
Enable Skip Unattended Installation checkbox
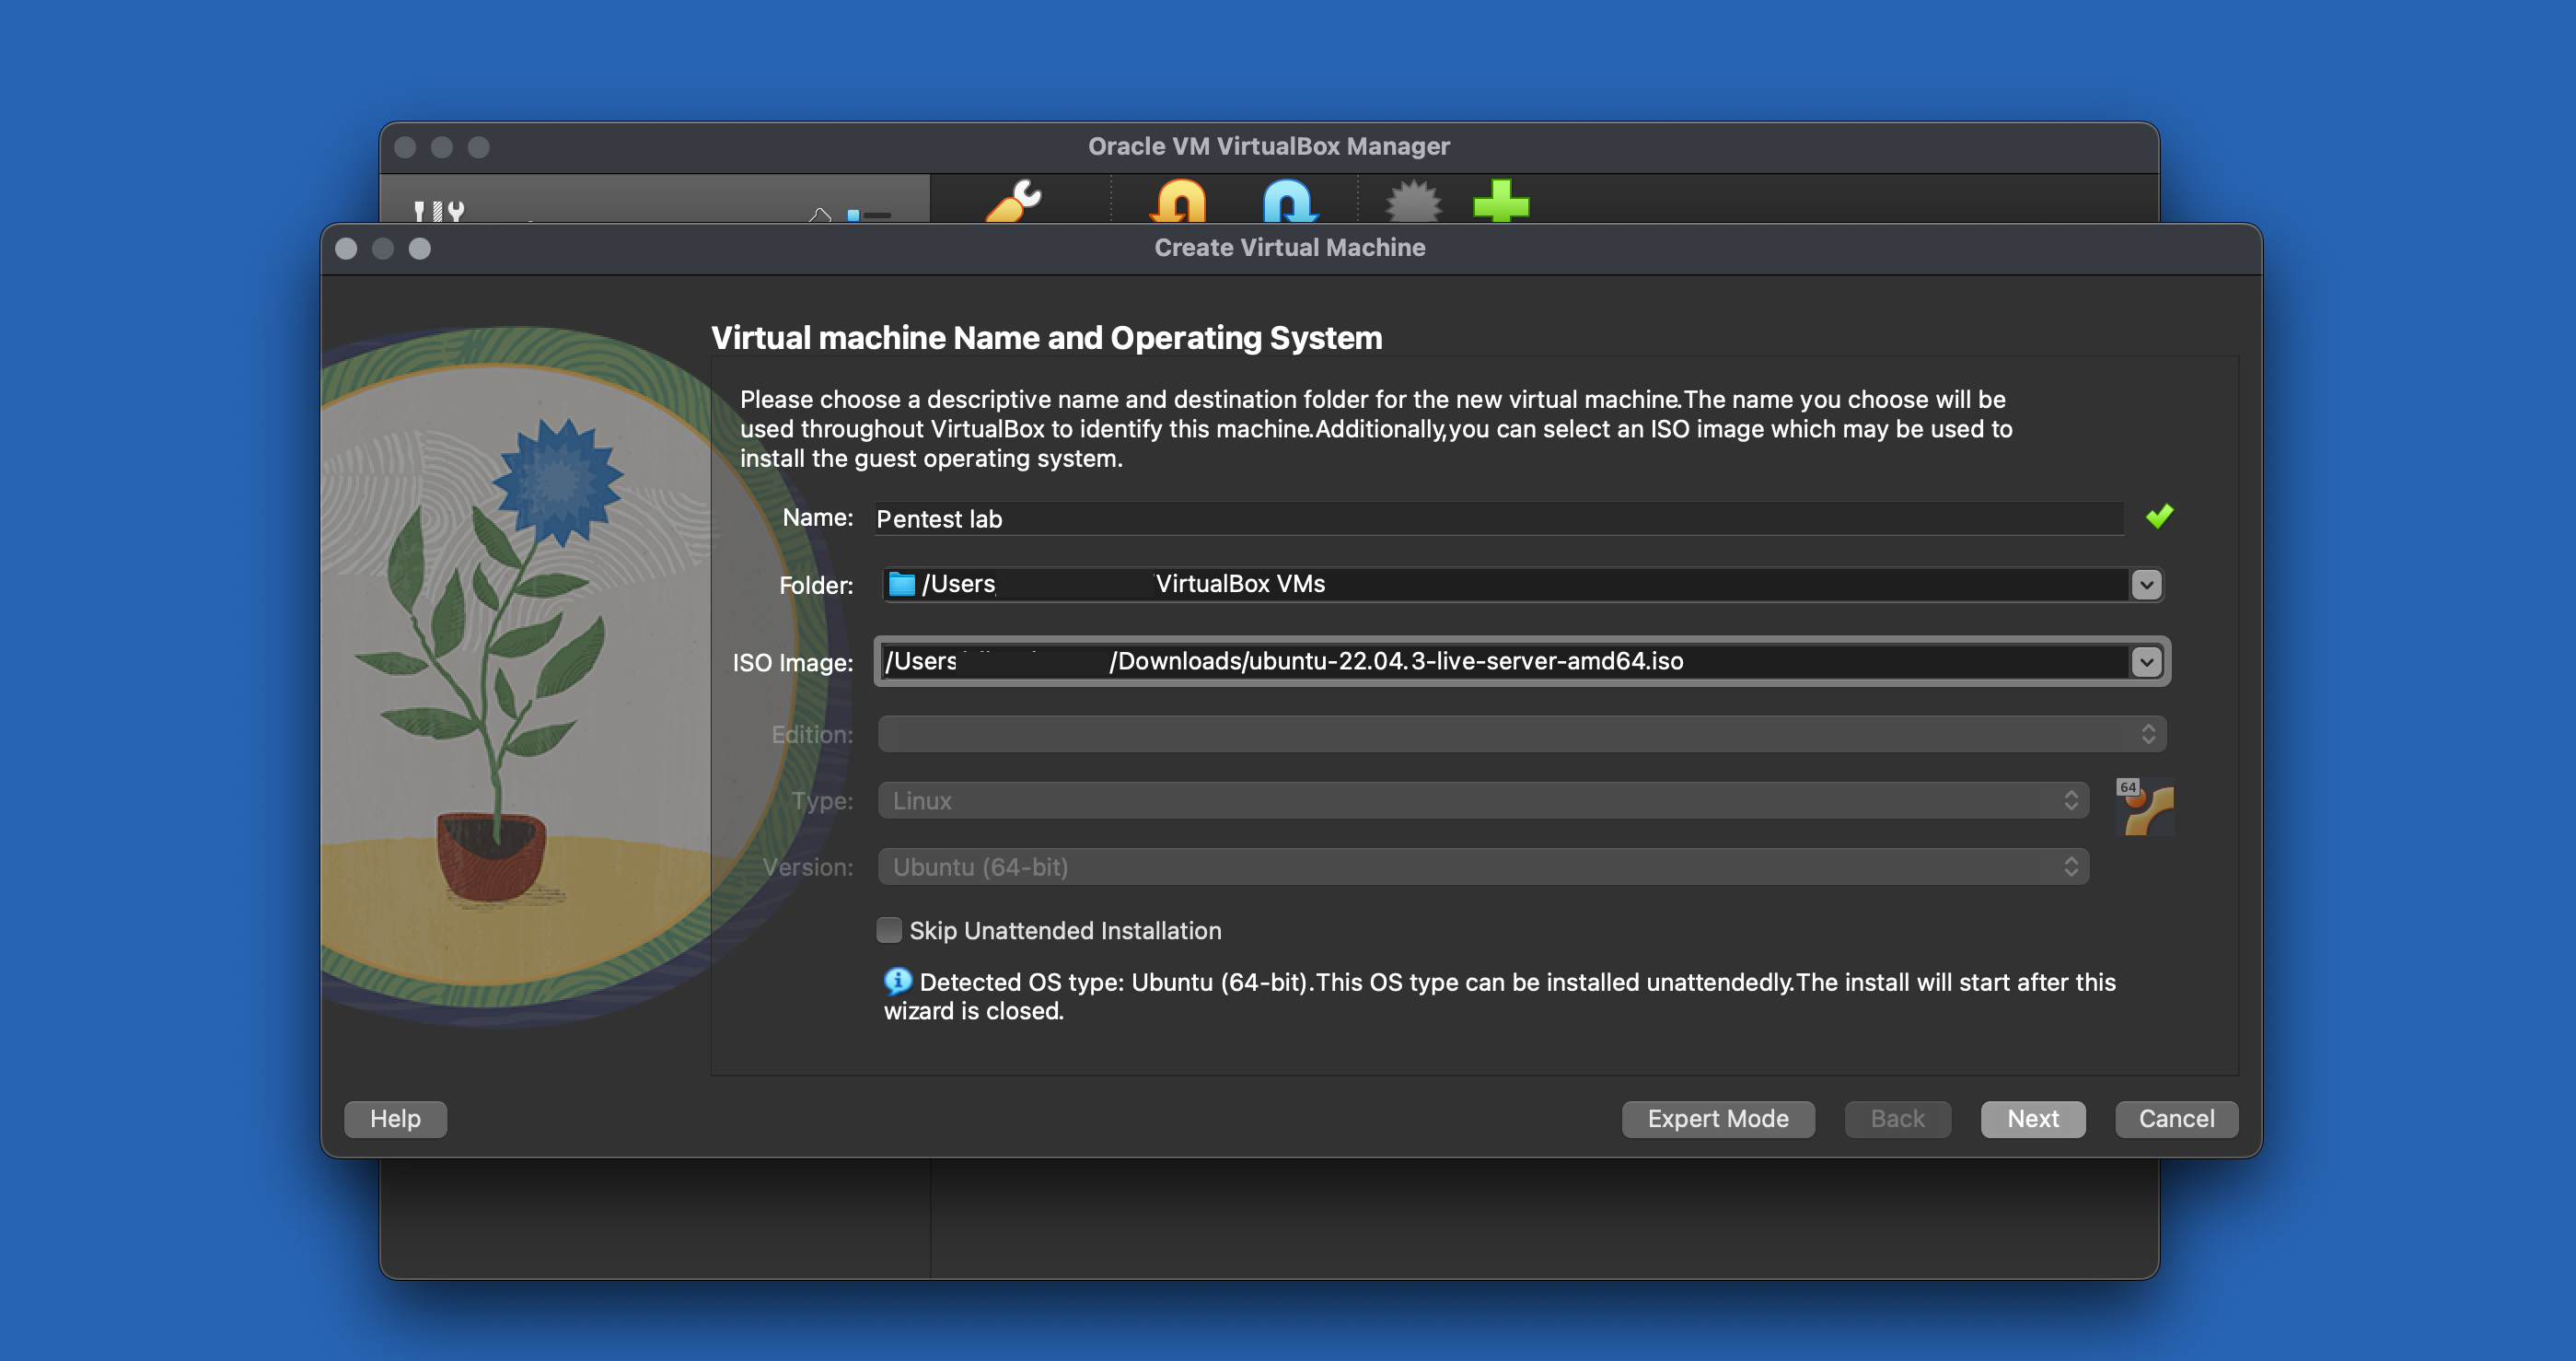[889, 930]
